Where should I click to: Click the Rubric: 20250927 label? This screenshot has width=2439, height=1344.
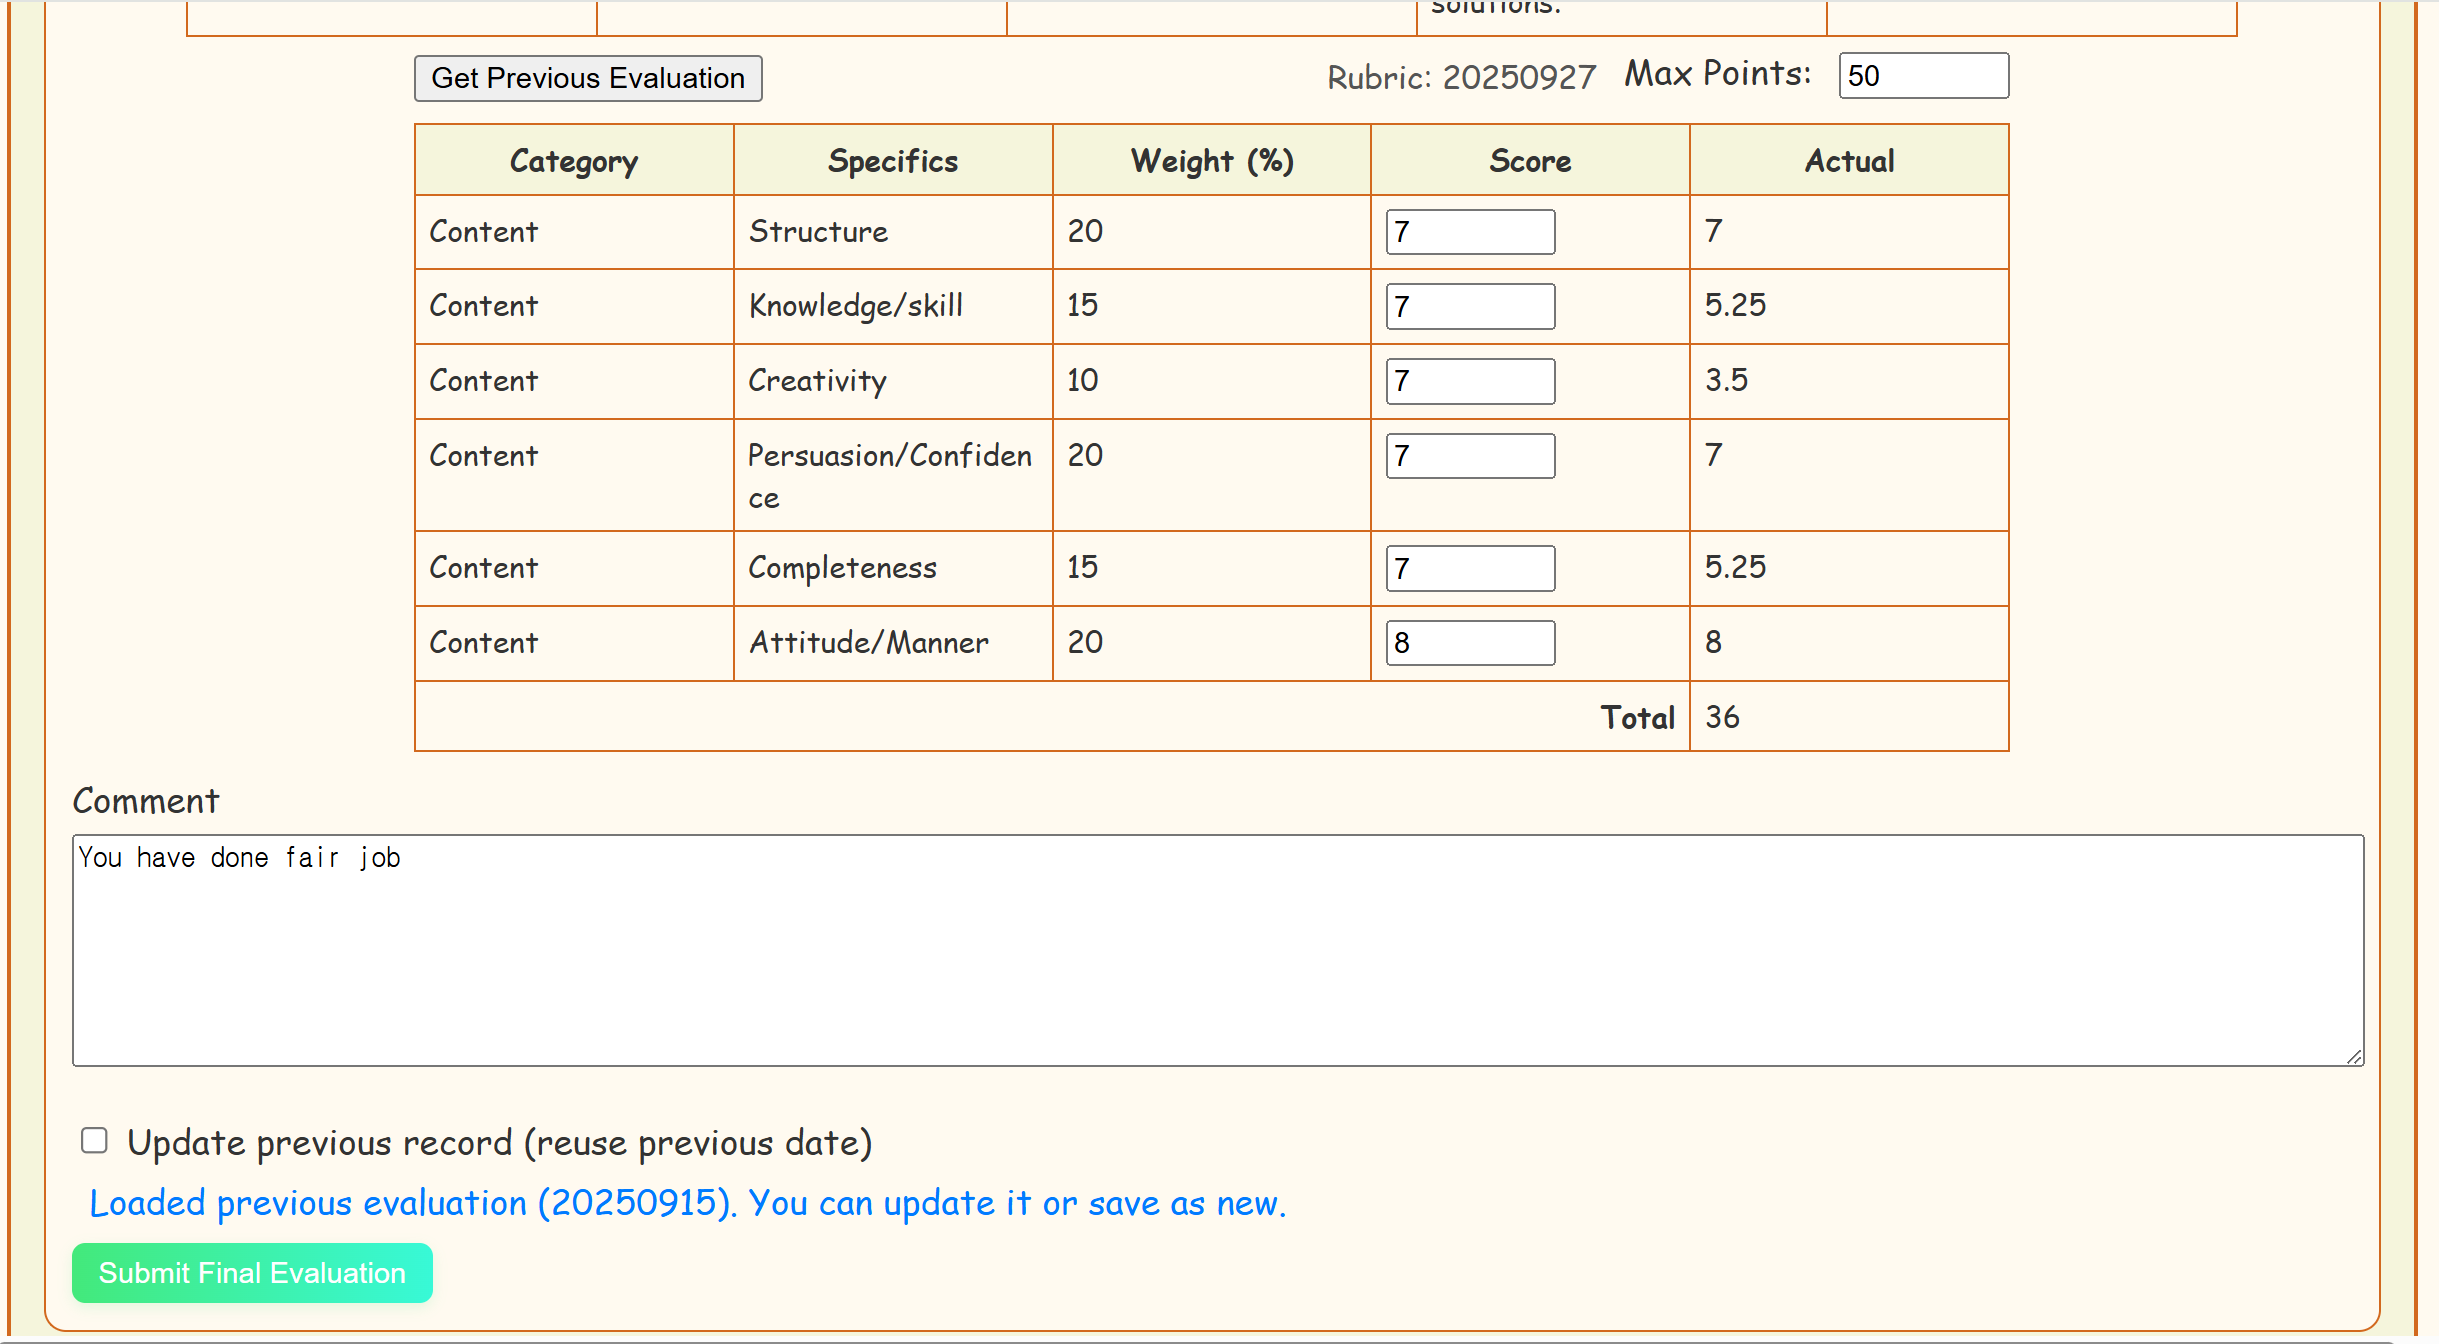(x=1460, y=77)
